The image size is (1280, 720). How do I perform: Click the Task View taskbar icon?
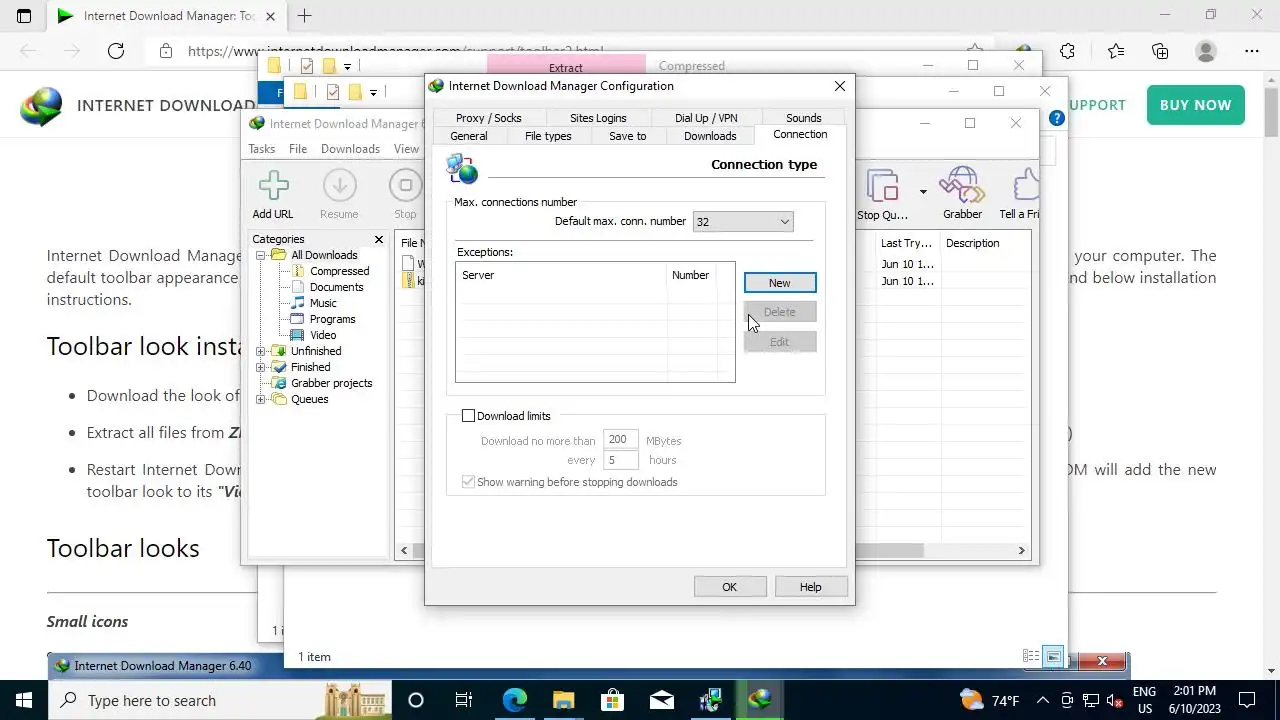(464, 700)
